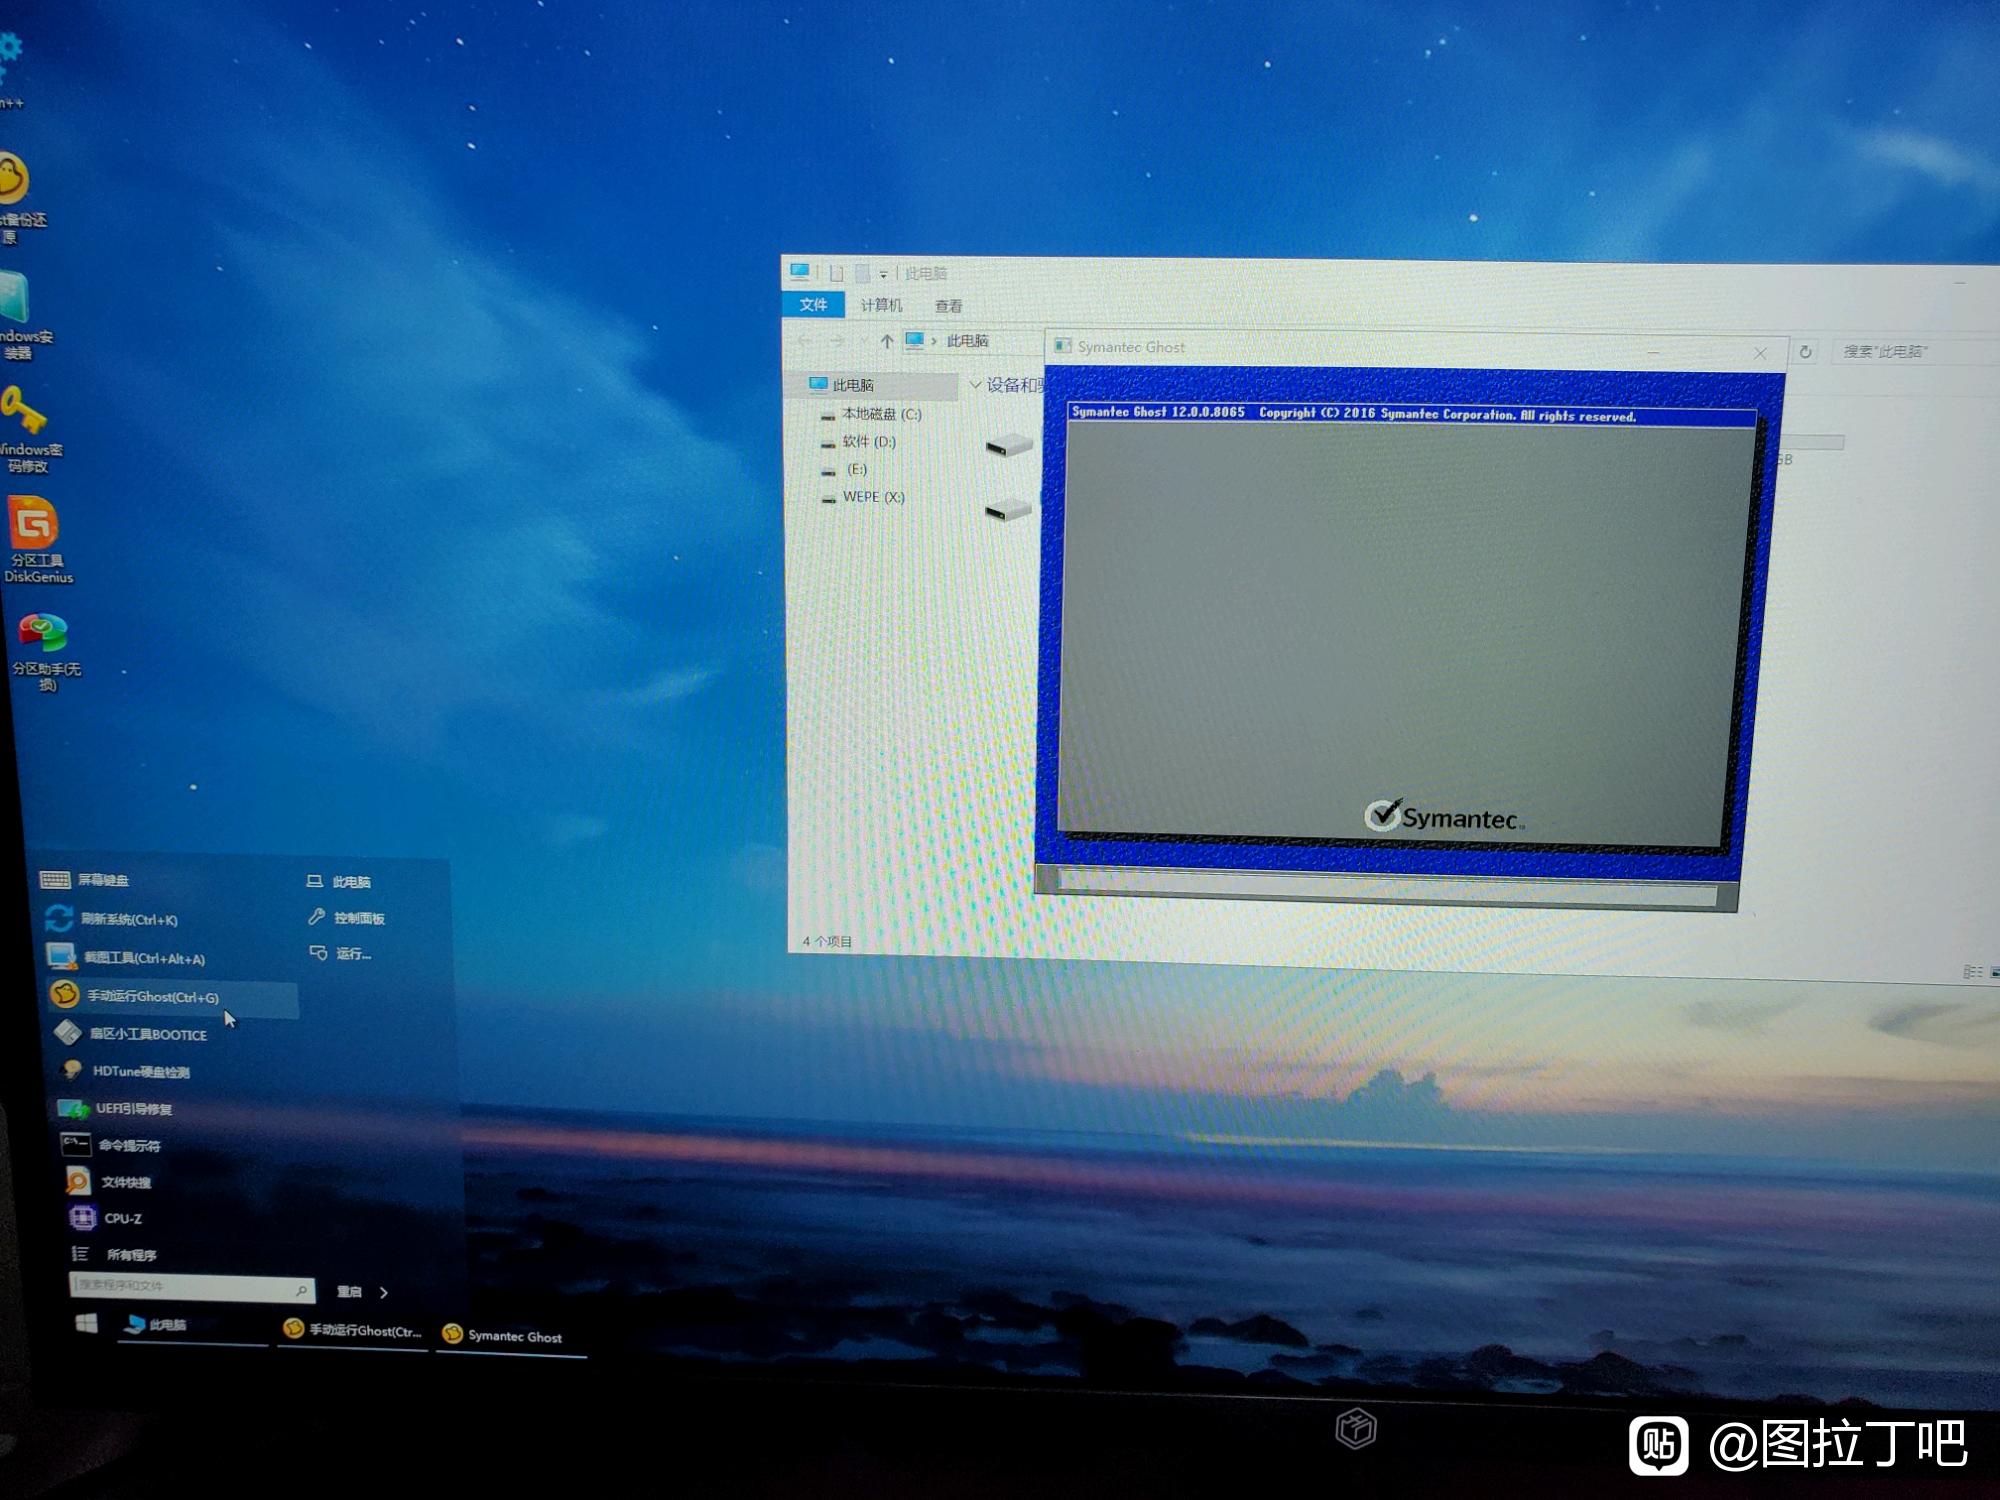Expand 所有程序 all programs list
The width and height of the screenshot is (2000, 1500).
point(114,1254)
